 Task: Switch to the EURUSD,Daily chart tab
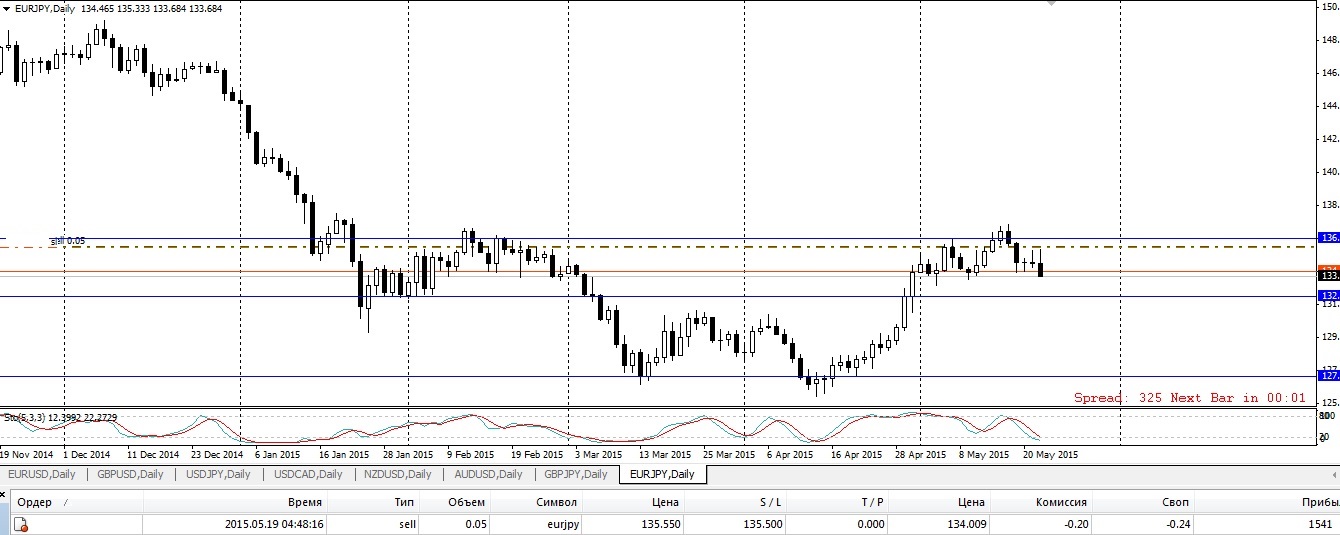point(42,474)
